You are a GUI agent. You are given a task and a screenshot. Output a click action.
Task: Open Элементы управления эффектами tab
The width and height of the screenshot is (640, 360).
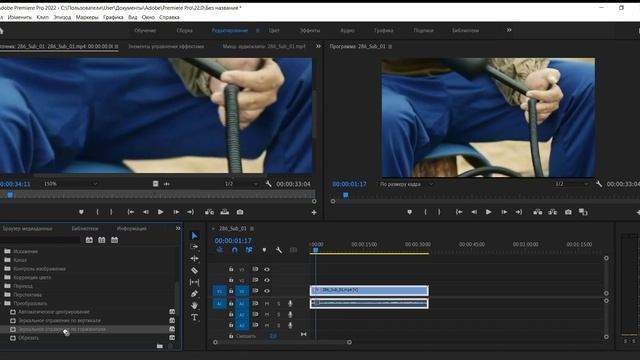(x=166, y=47)
